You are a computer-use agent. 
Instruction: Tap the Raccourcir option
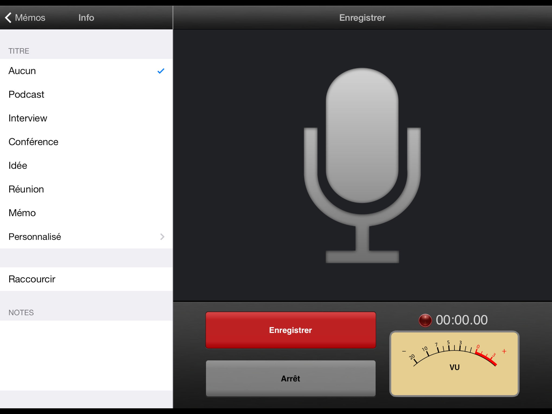click(86, 279)
